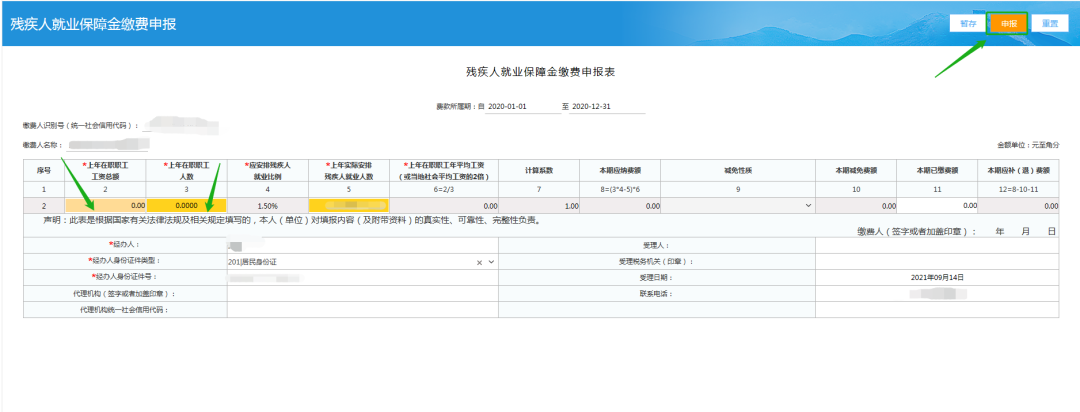Image resolution: width=1080 pixels, height=412 pixels.
Task: Select the 代理机构统一社会信用代码 field
Action: point(363,309)
